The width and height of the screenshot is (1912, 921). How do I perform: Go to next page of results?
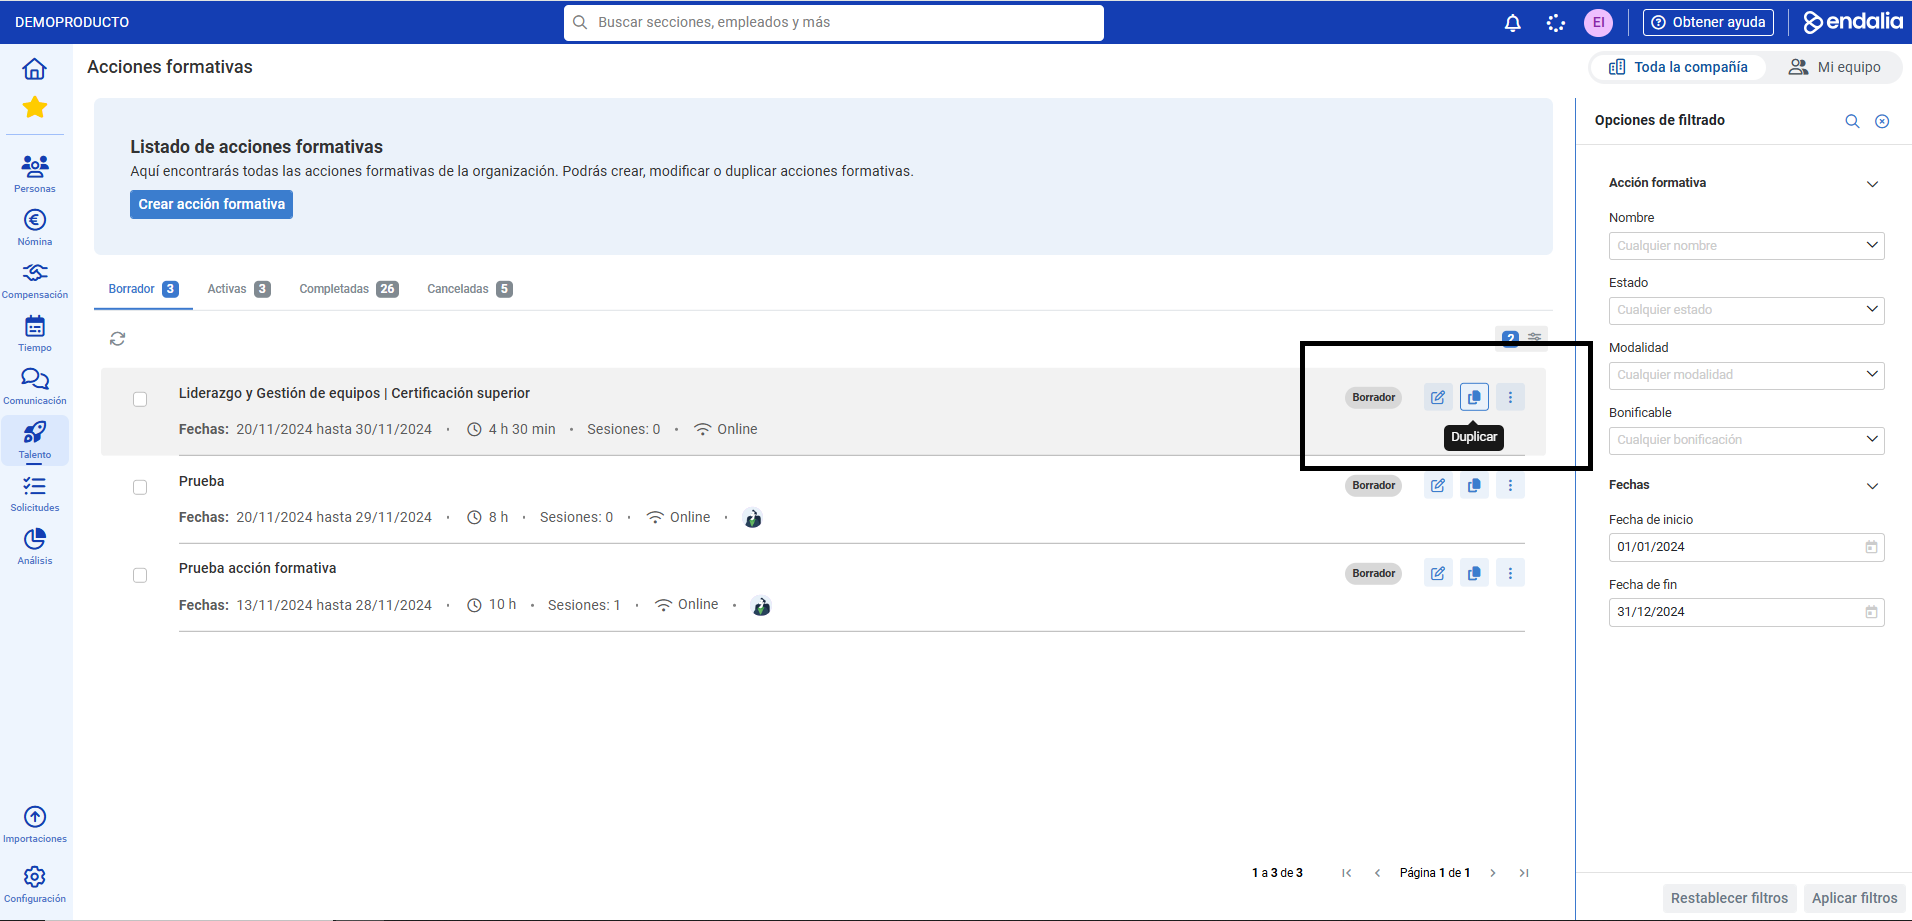pos(1493,873)
